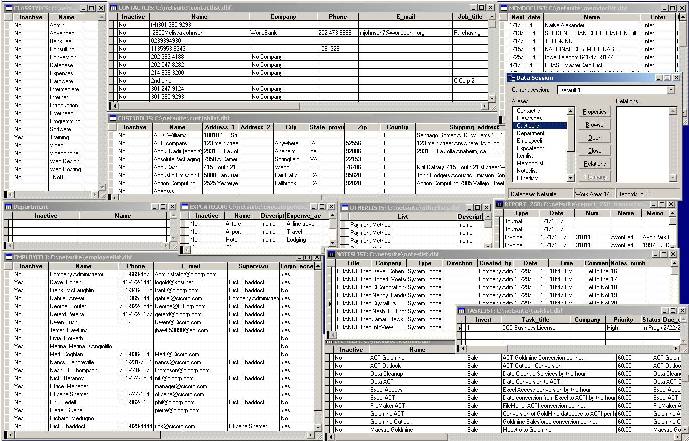Select High priority cell in TASKLIST
The width and height of the screenshot is (689, 441).
point(623,328)
